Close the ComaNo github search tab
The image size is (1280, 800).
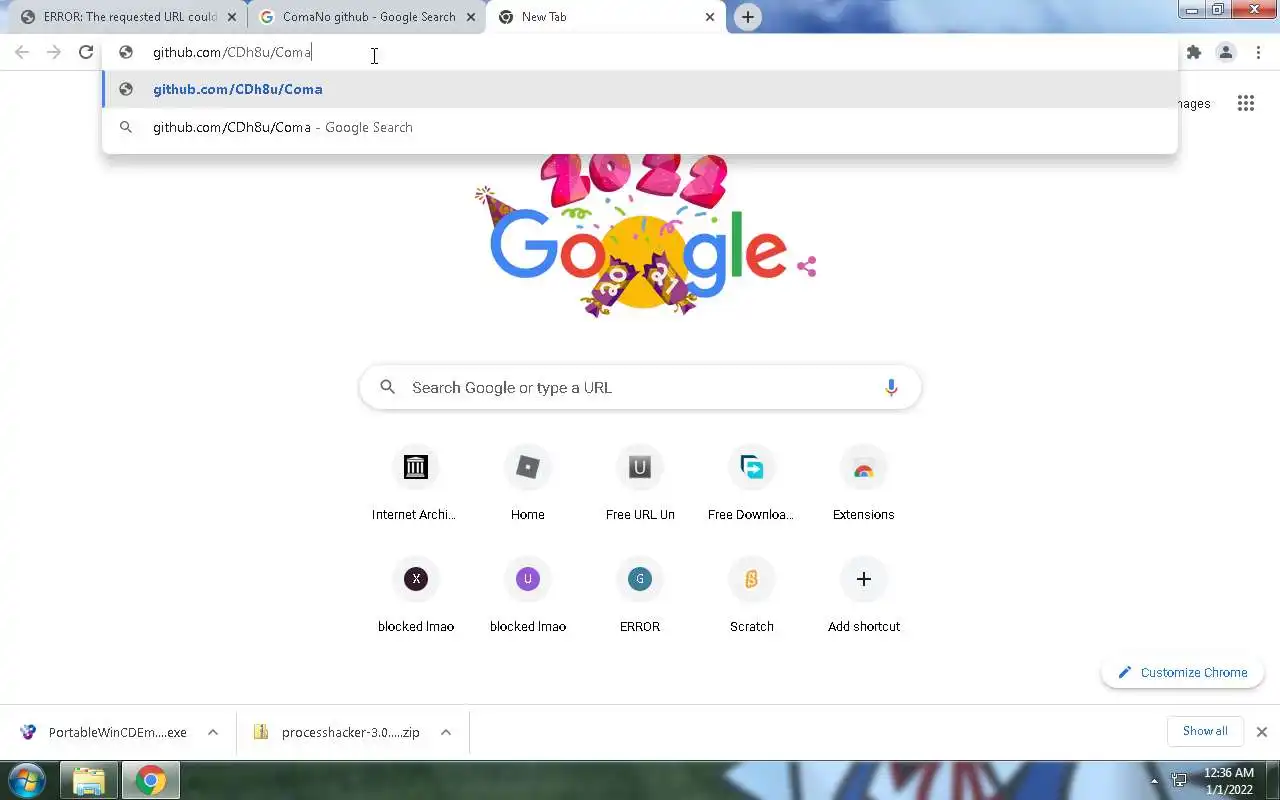tap(471, 17)
